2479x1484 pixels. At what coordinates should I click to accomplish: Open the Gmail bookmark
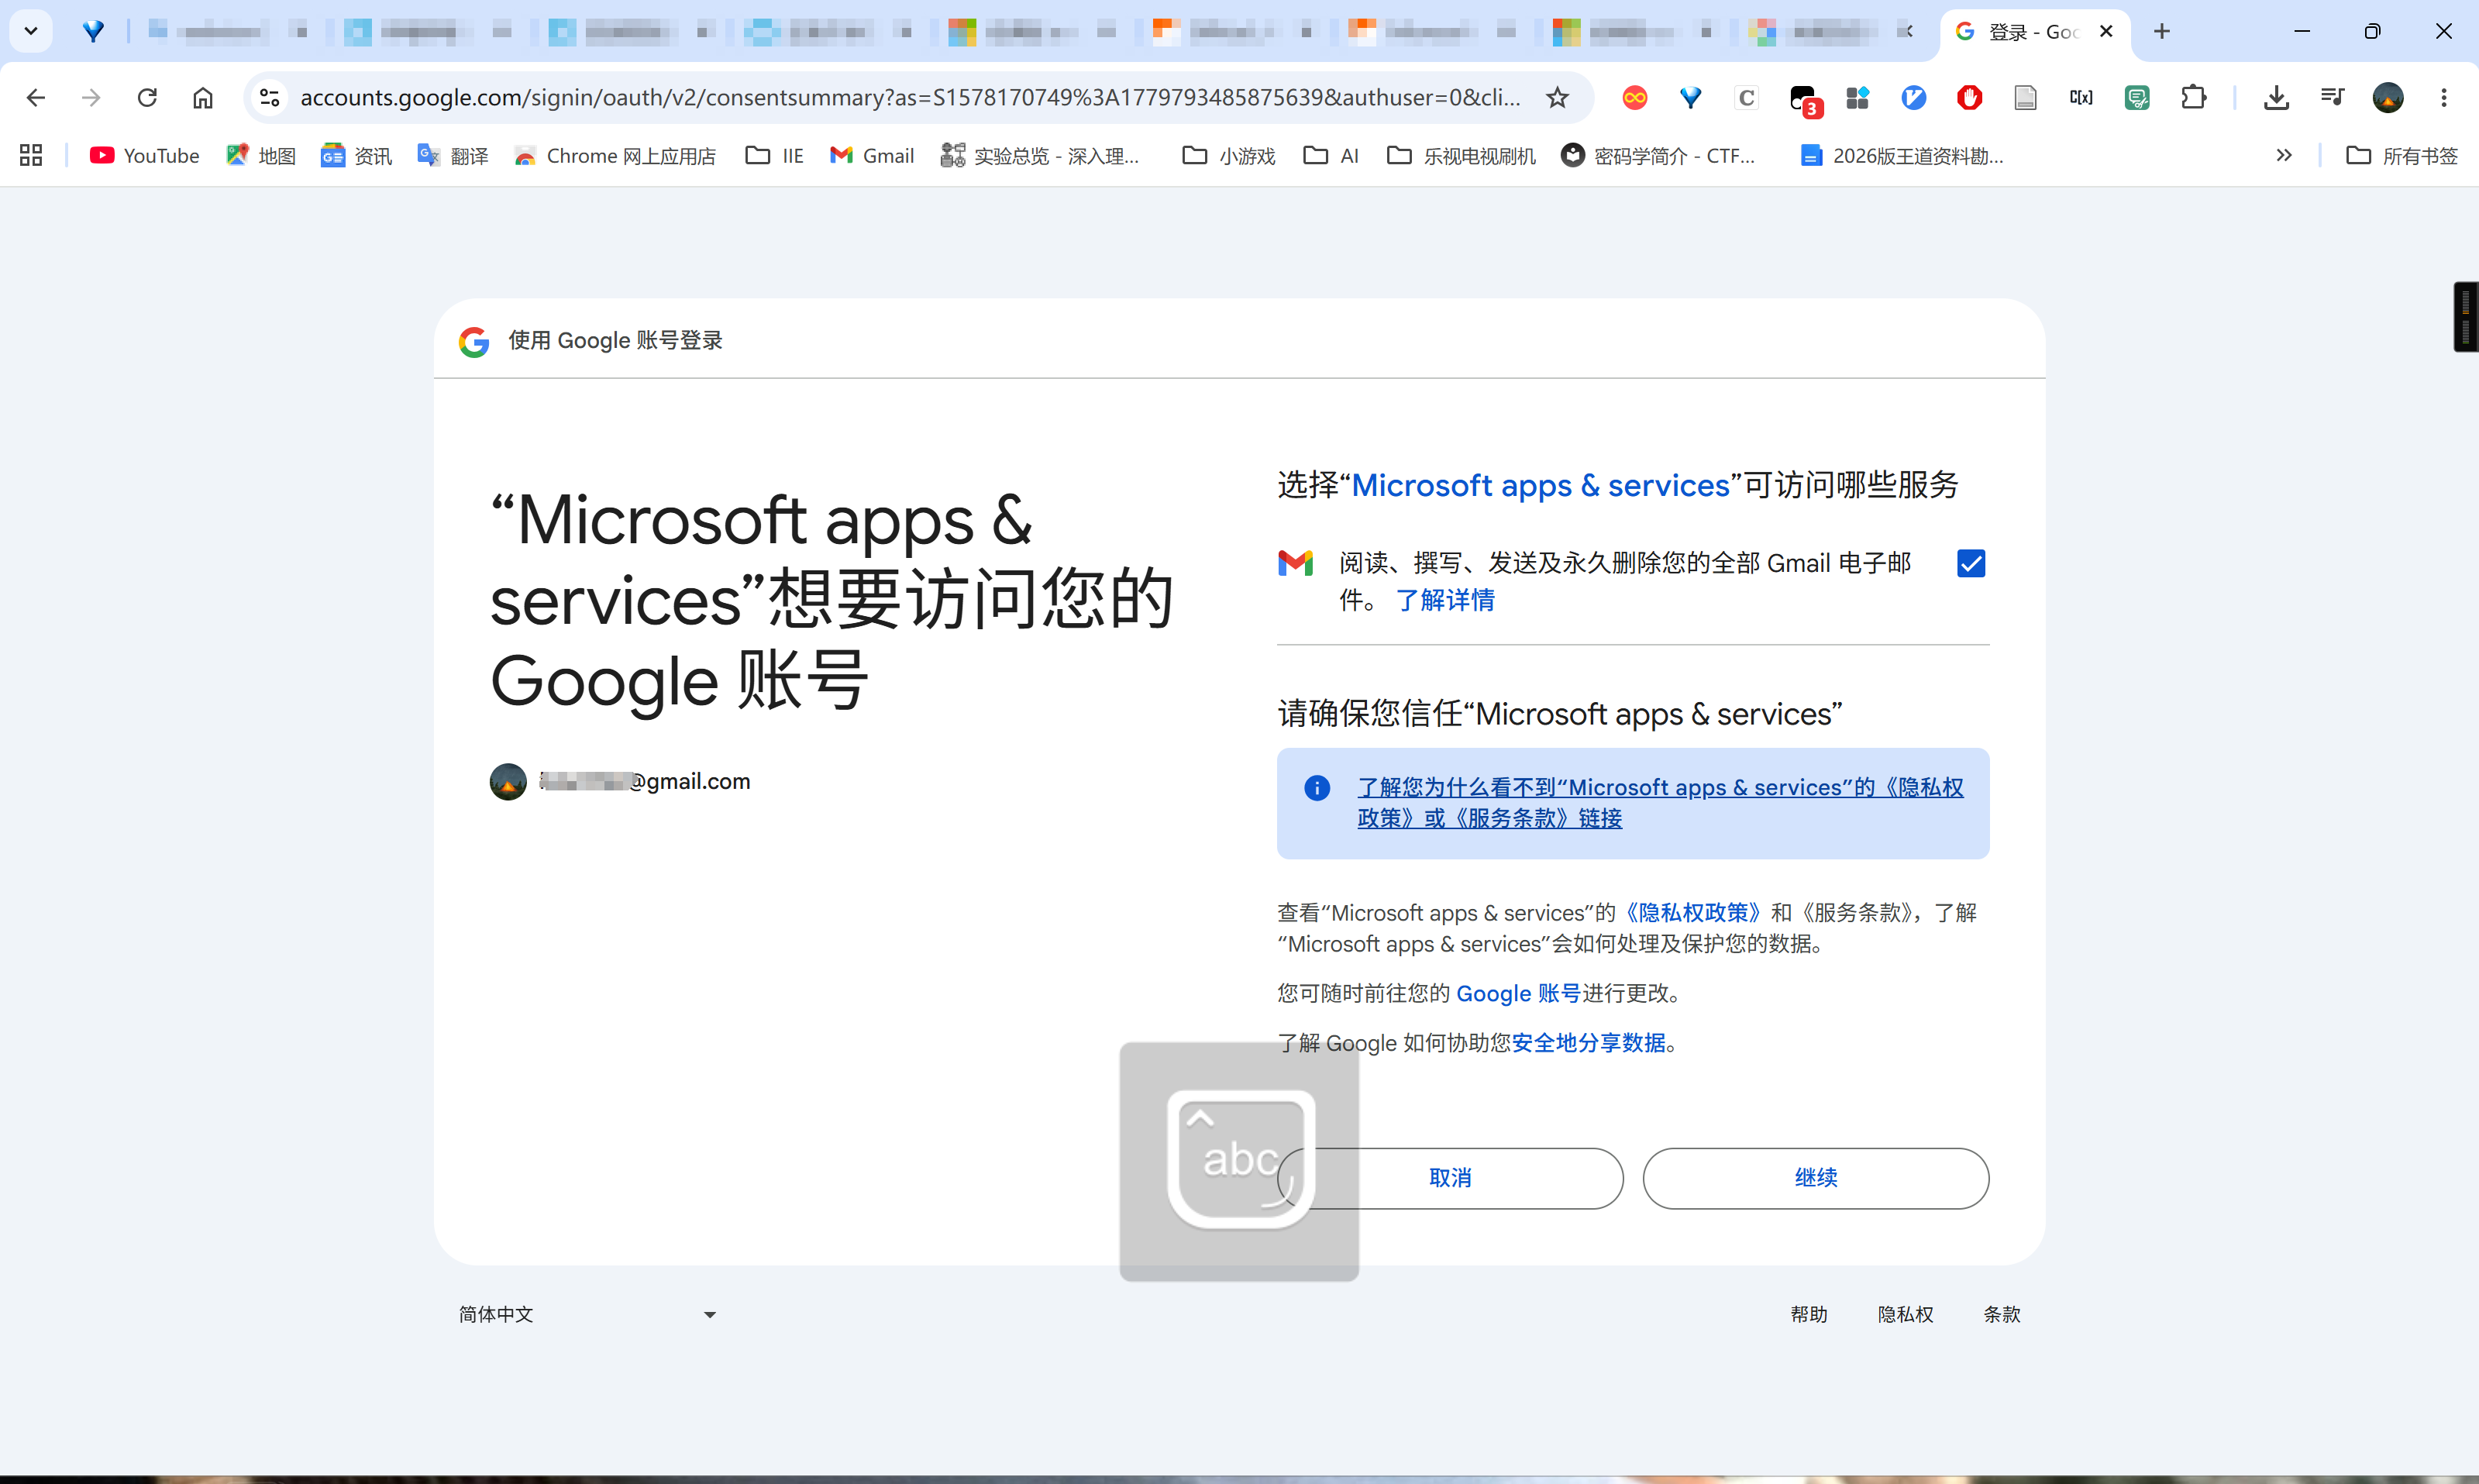coord(872,155)
